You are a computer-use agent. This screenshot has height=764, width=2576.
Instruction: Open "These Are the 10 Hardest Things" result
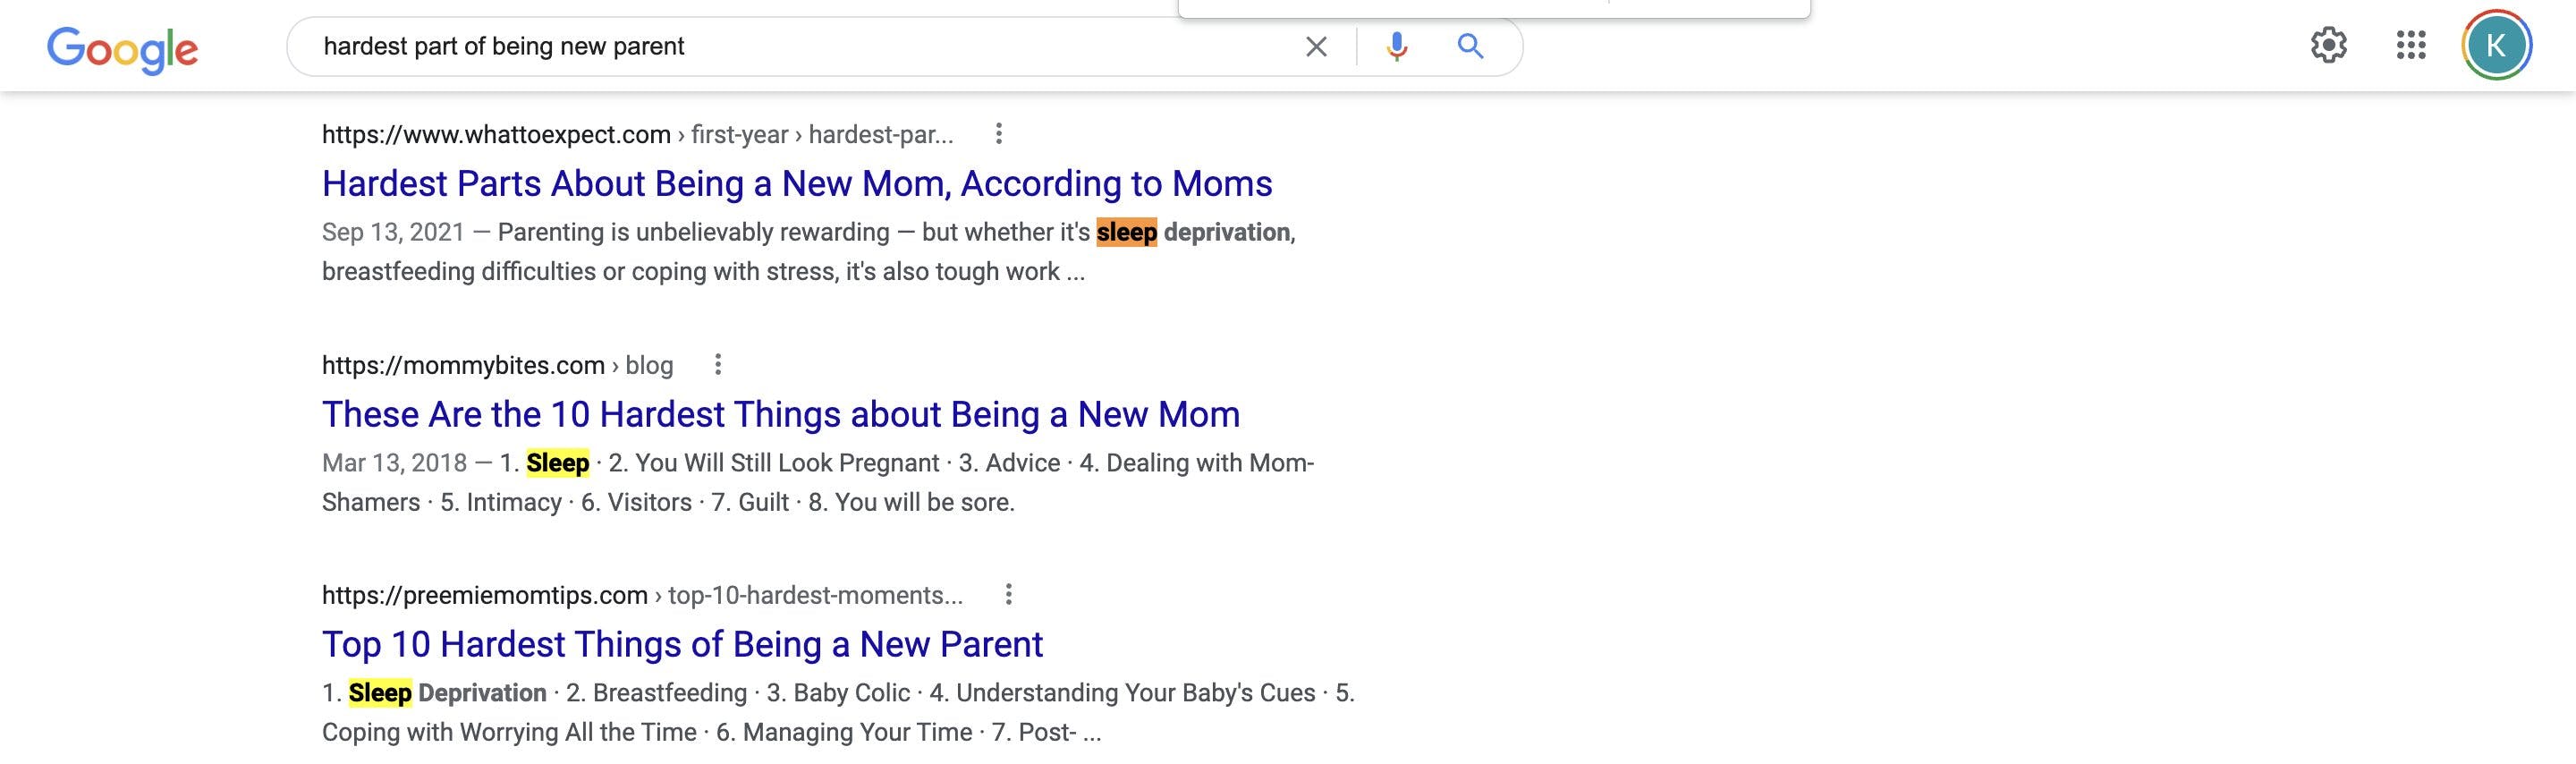click(x=781, y=415)
